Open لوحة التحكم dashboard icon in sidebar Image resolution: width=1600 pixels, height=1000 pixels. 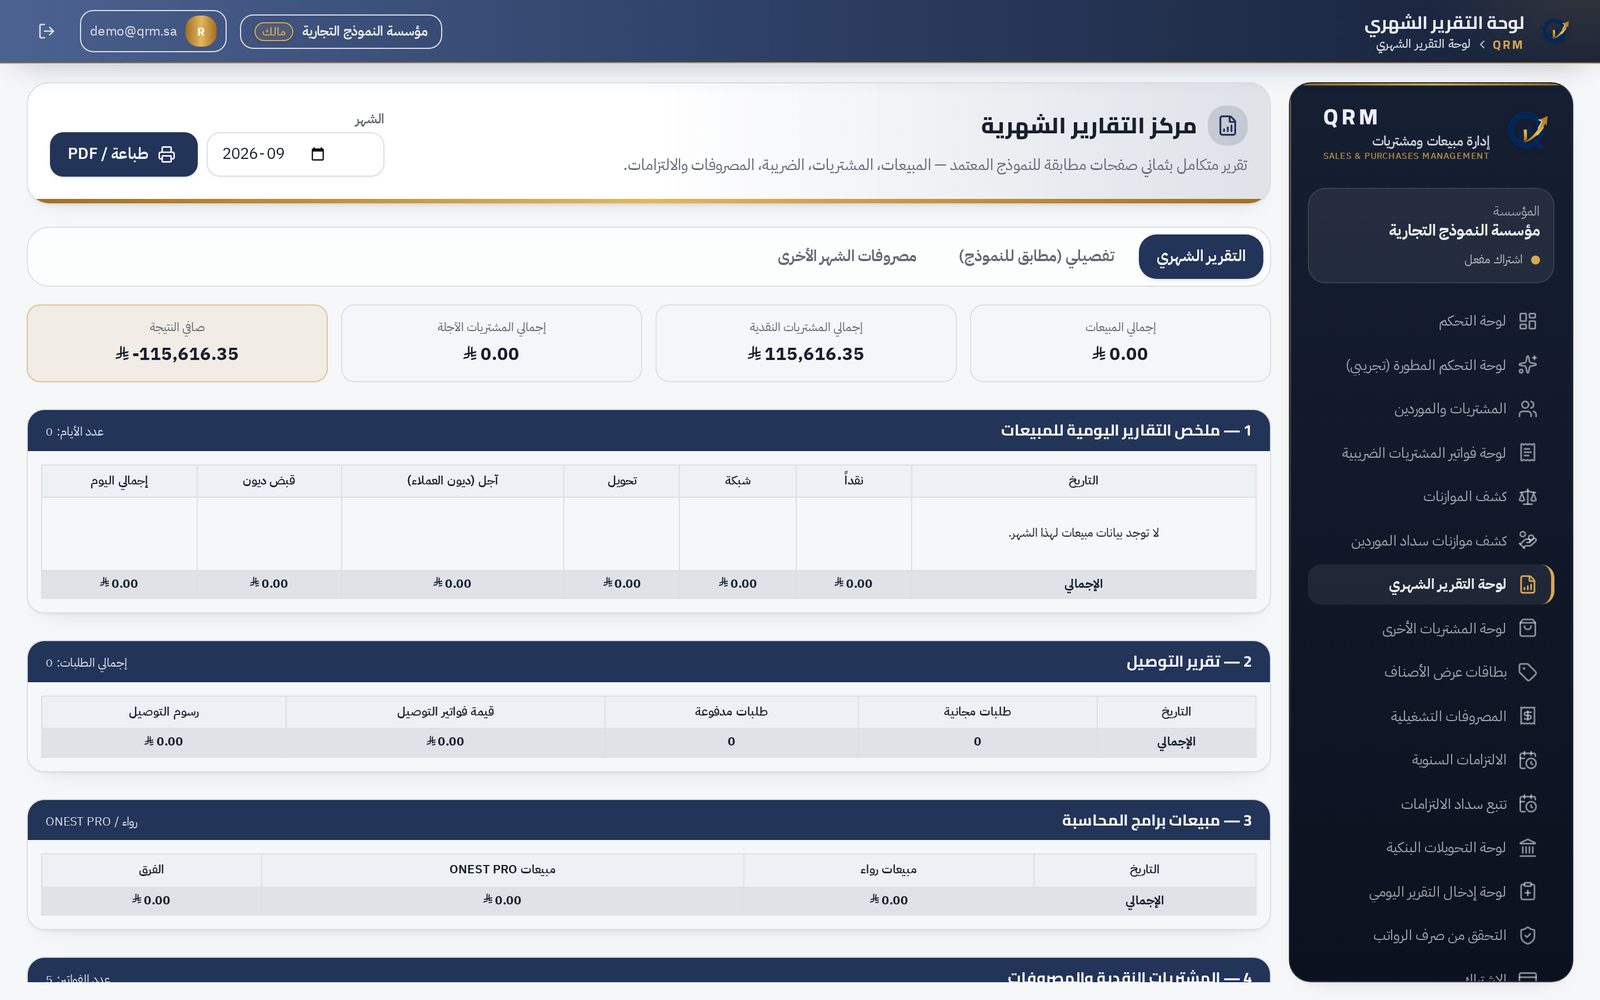1527,321
